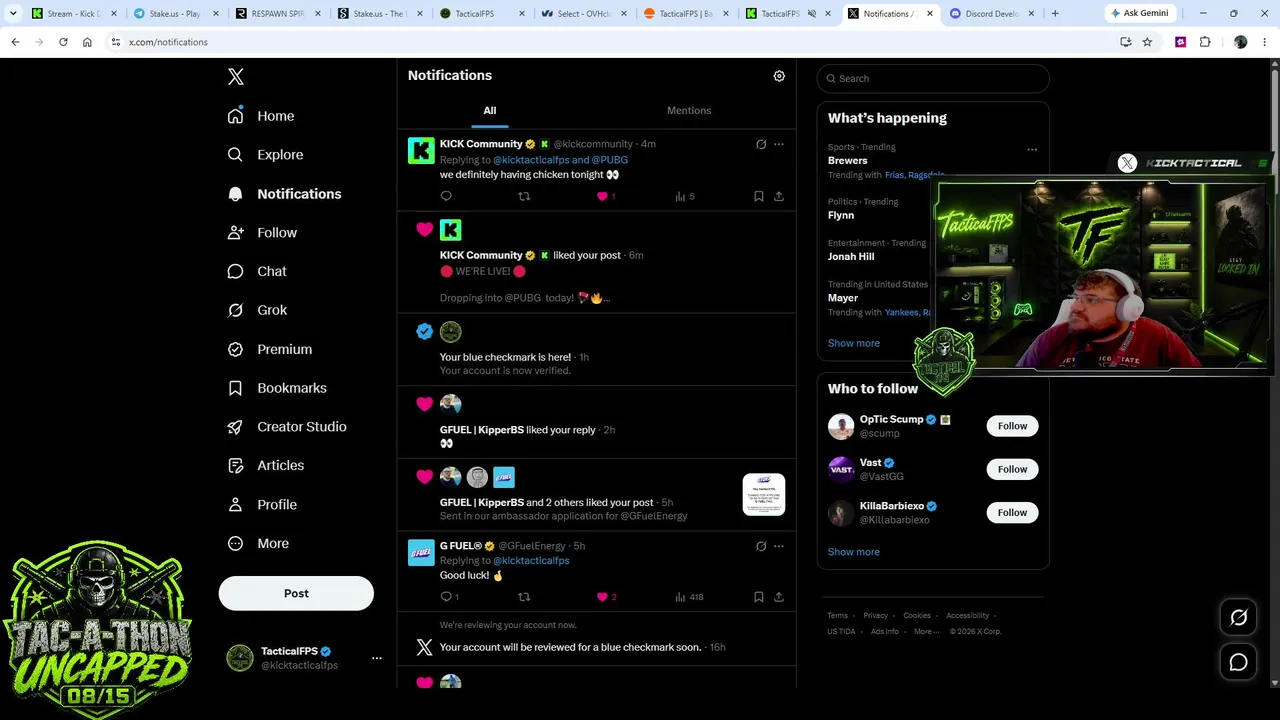Open more options on G FUEL's post

click(x=779, y=546)
